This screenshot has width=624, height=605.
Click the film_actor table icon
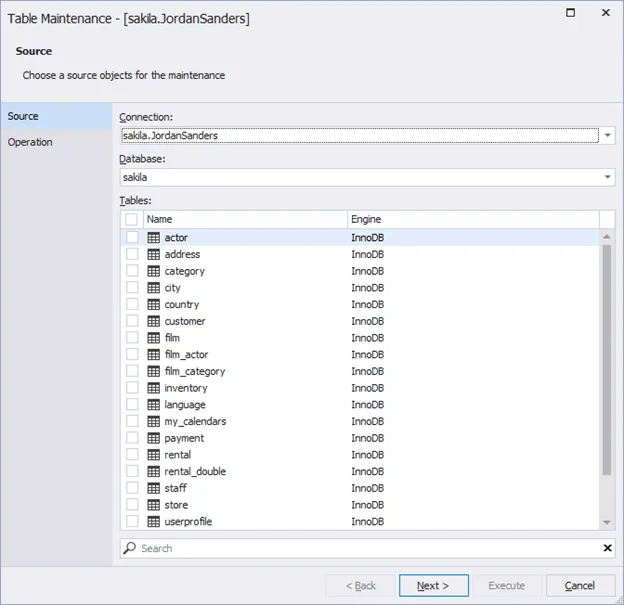pos(154,355)
